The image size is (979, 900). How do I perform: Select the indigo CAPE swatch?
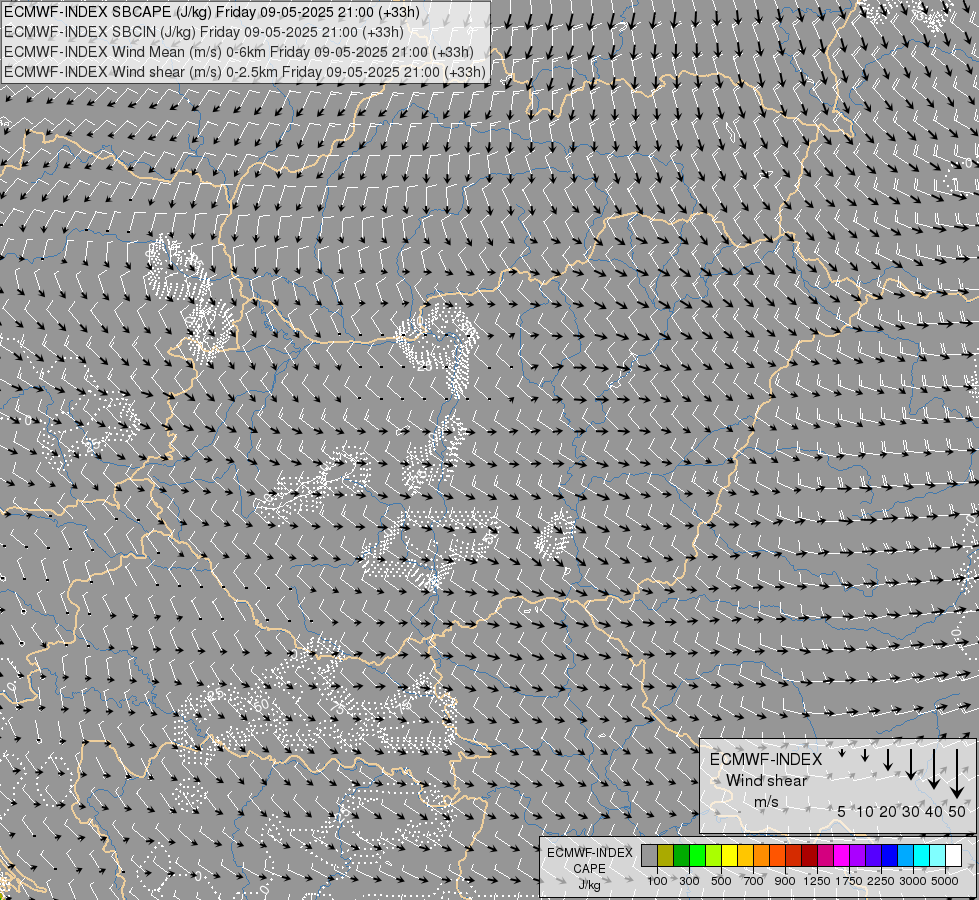pyautogui.click(x=873, y=856)
